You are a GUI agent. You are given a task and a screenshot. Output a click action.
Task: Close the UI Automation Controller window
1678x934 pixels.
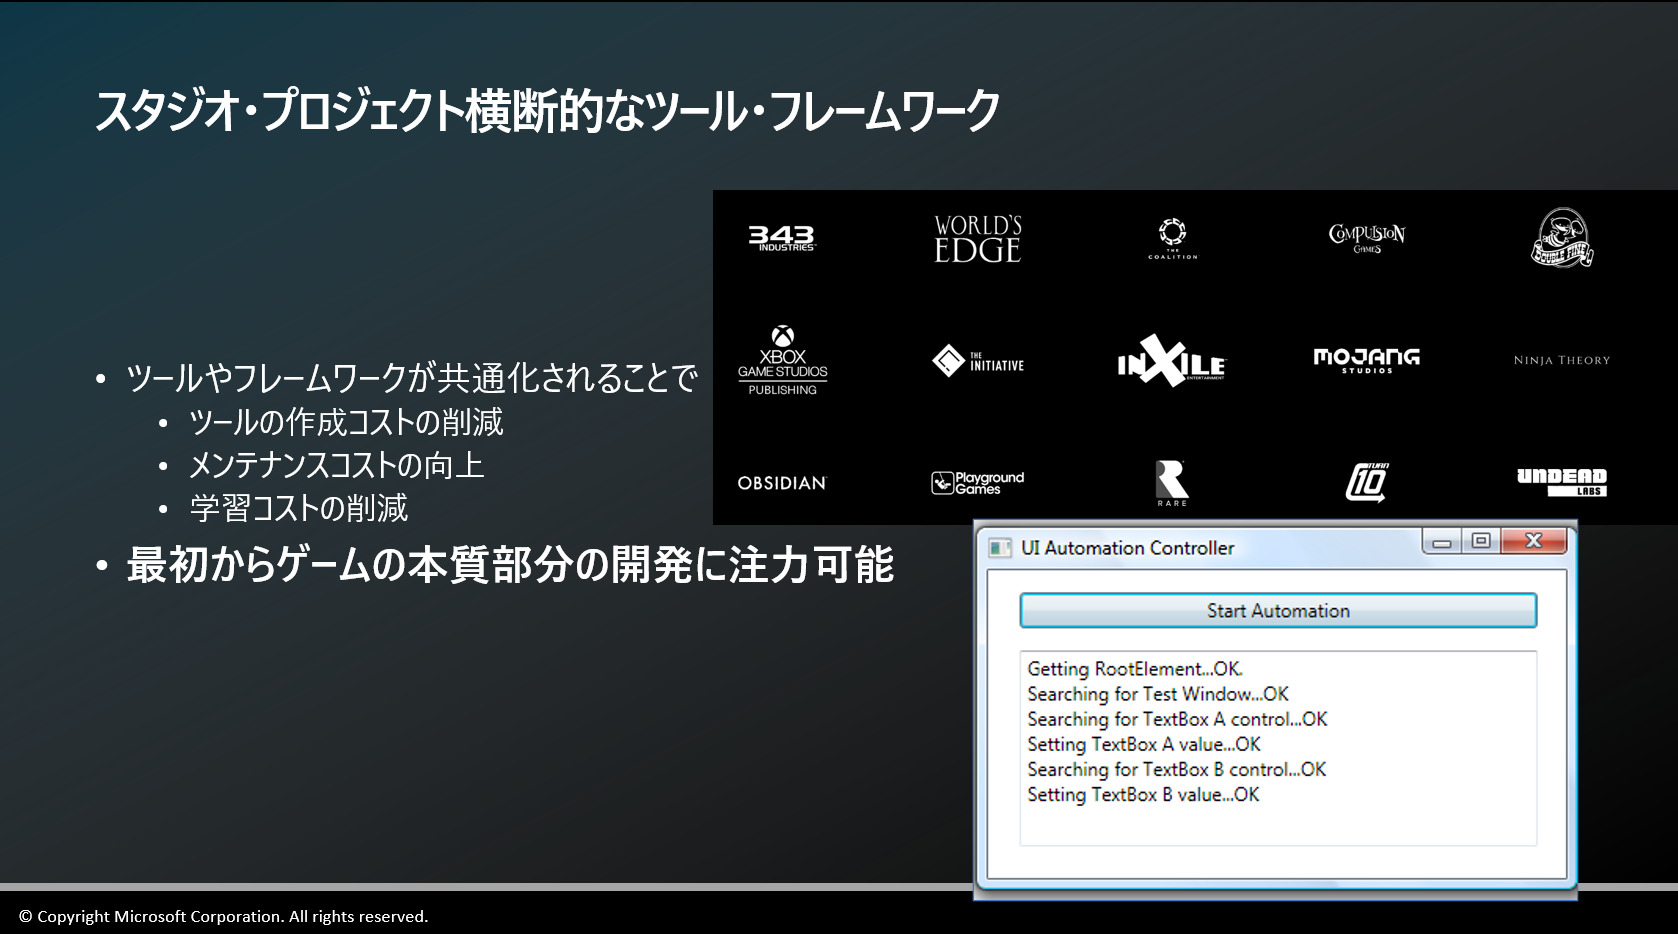point(1533,541)
